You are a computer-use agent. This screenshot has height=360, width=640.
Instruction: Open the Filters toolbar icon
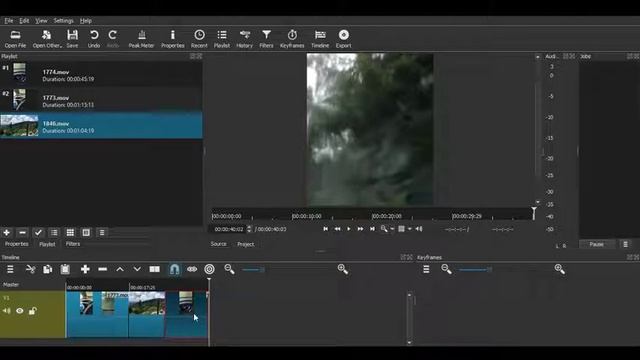(x=266, y=39)
